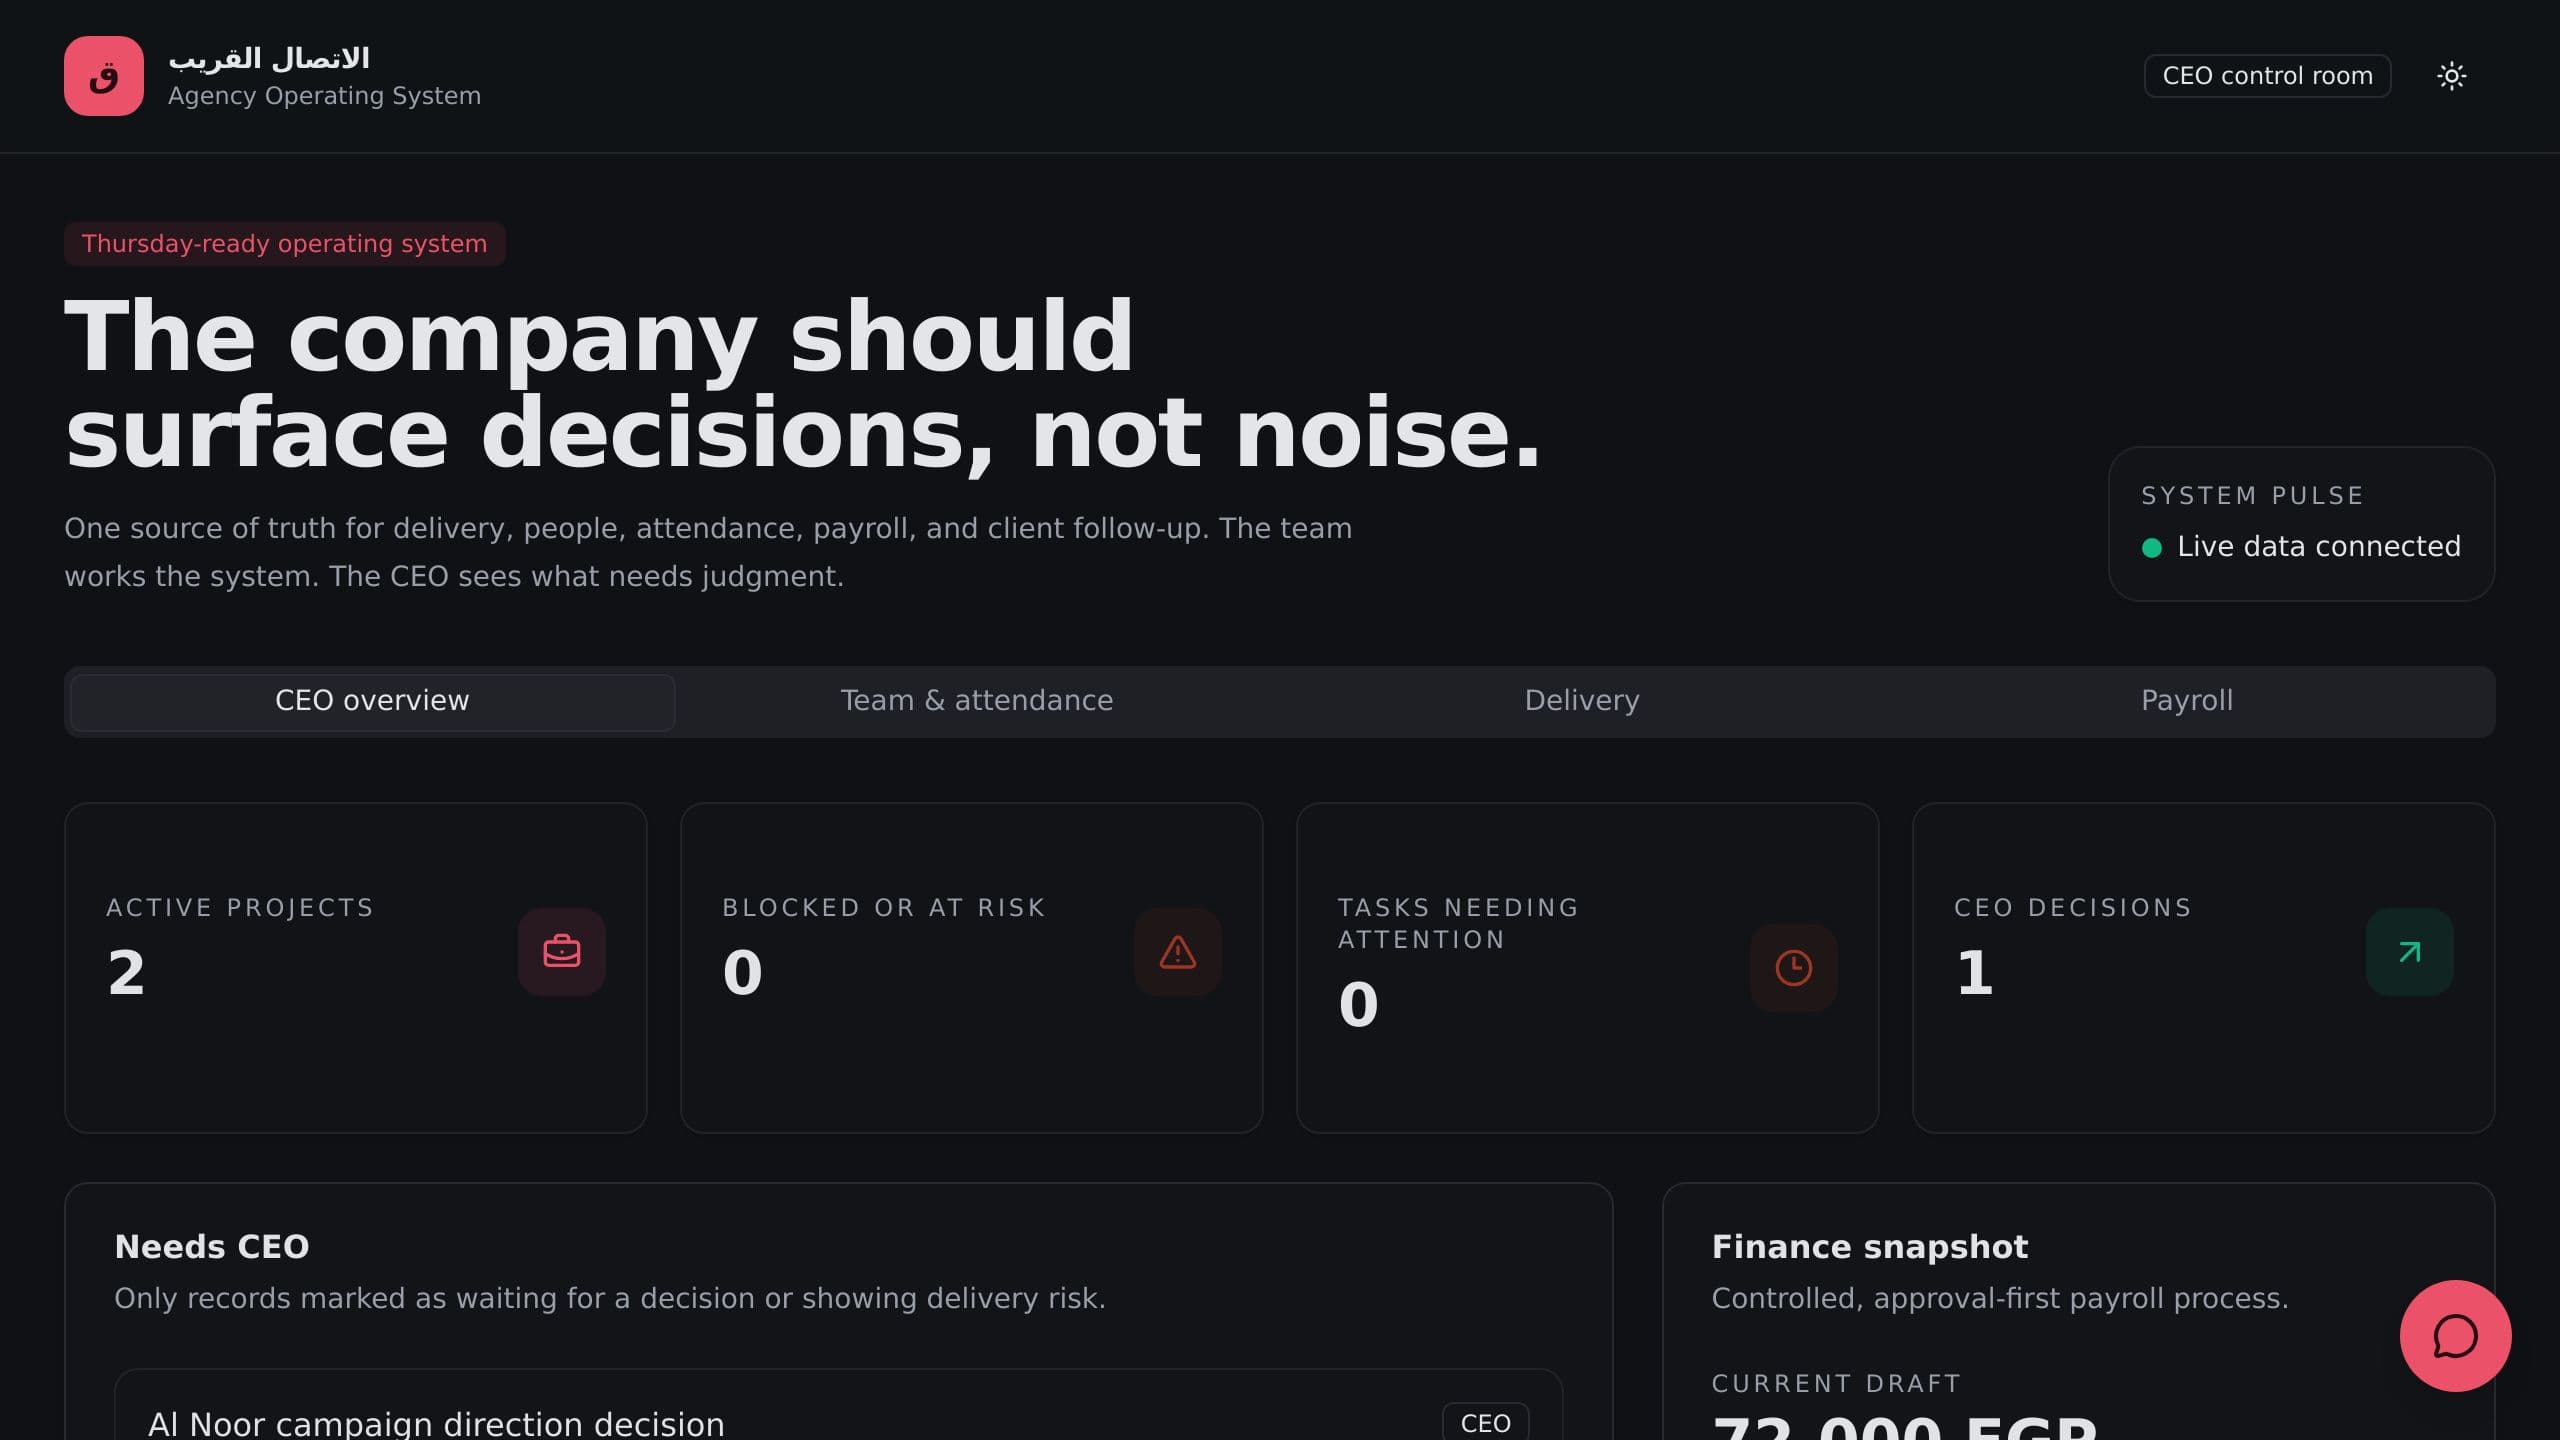Click the CEO tag on Al Noor record

(x=1485, y=1423)
